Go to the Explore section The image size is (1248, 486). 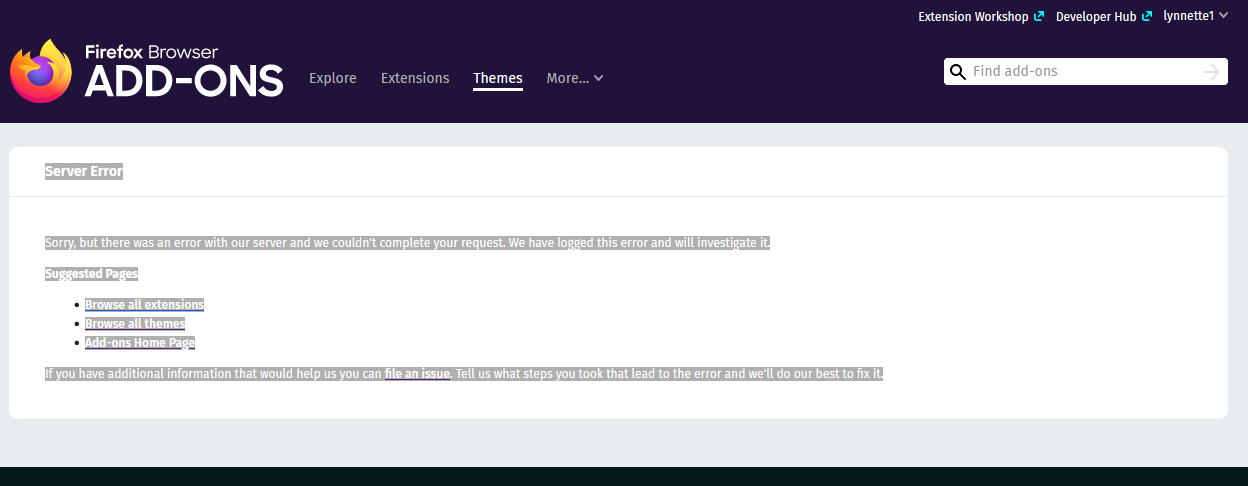(x=333, y=78)
